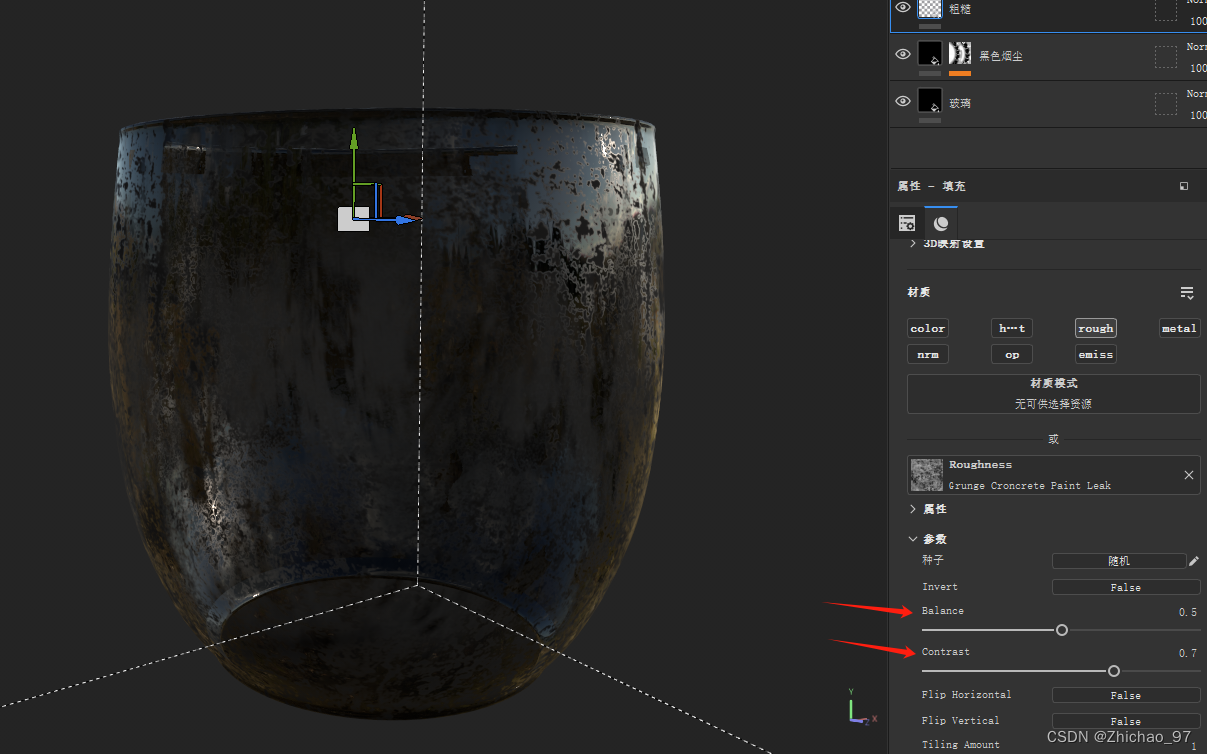
Task: Undock the 属性 - 填充 properties panel
Action: [1184, 186]
